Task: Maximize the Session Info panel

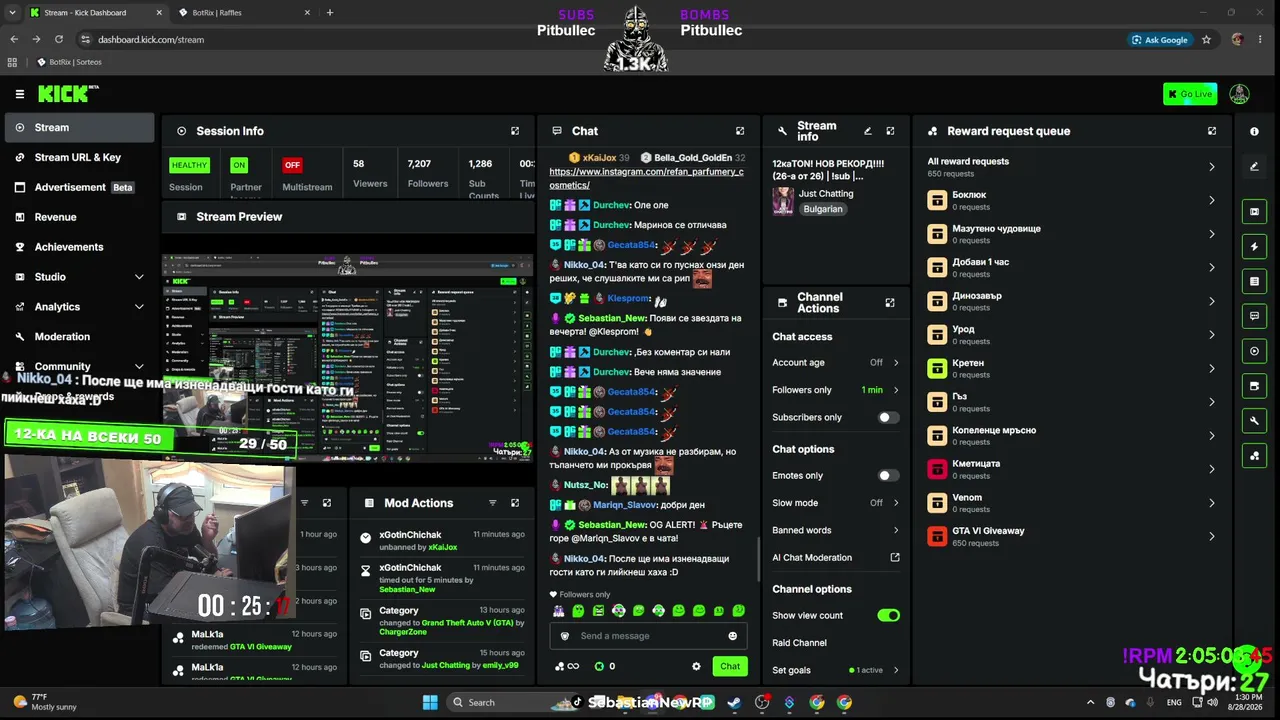Action: coord(515,131)
